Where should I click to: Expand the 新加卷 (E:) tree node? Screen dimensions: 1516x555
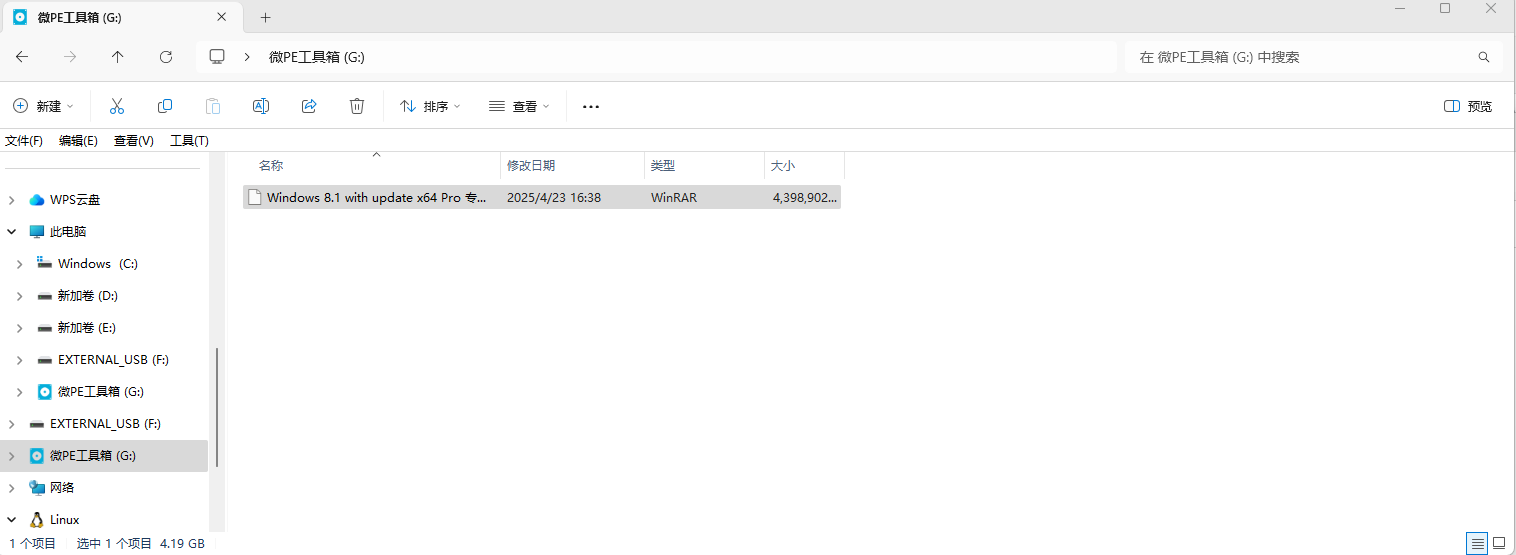[x=20, y=328]
